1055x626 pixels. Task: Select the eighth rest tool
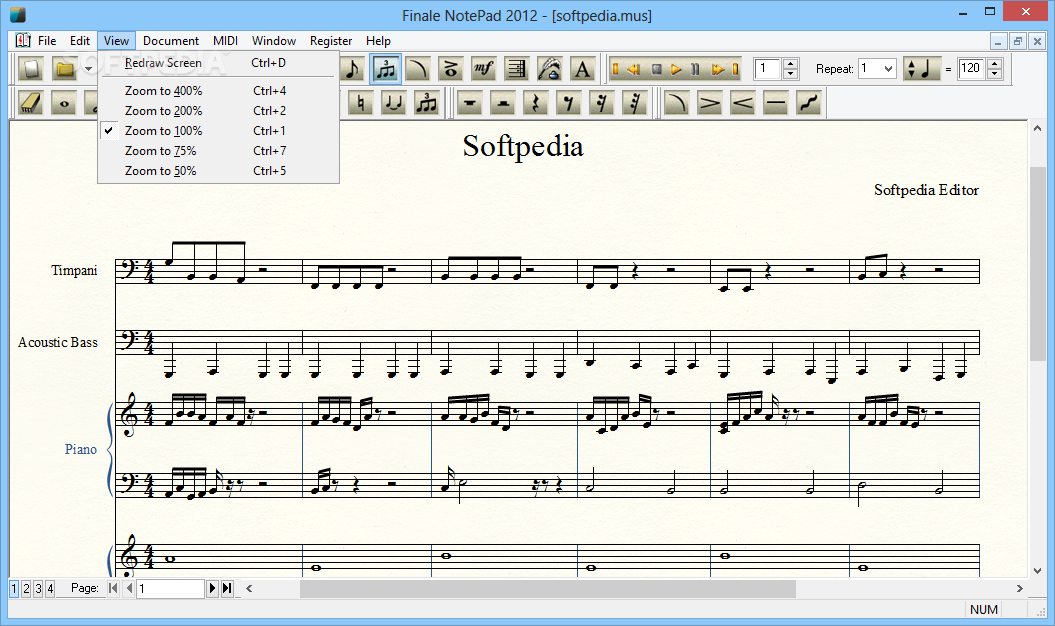point(569,103)
